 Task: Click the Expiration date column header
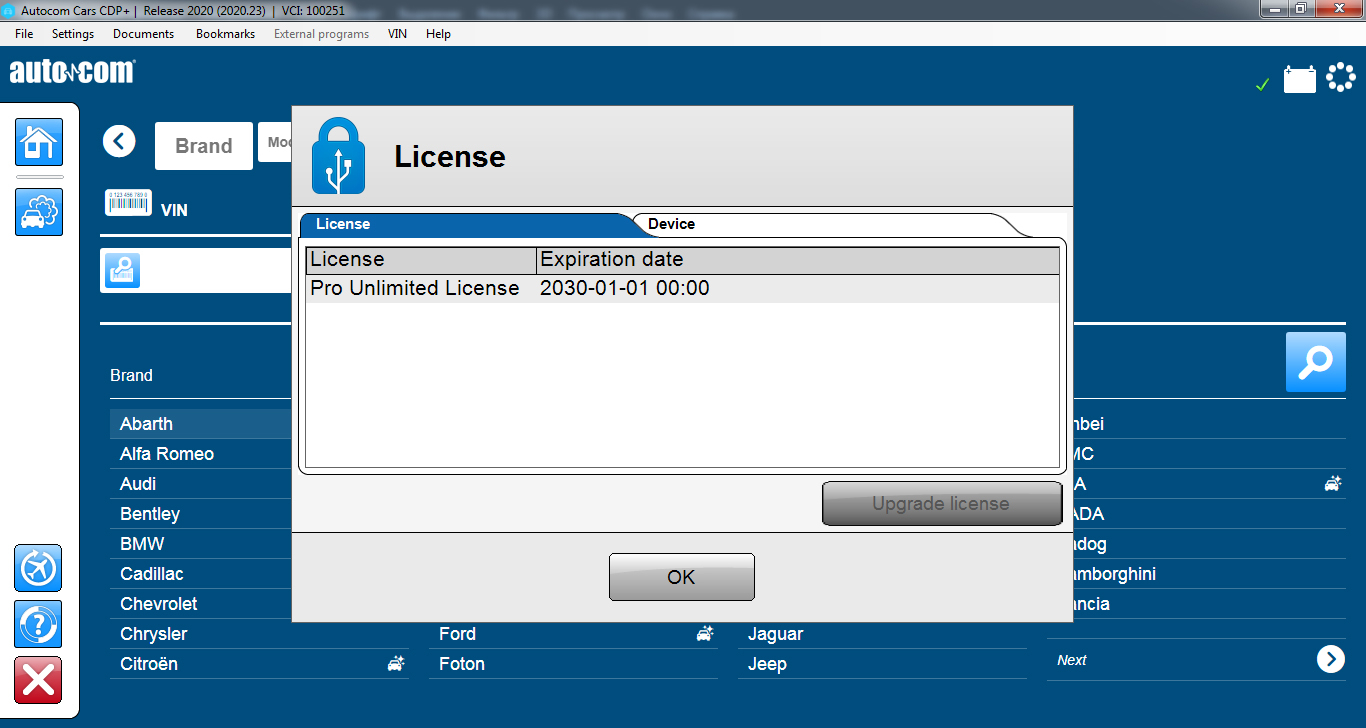(797, 260)
